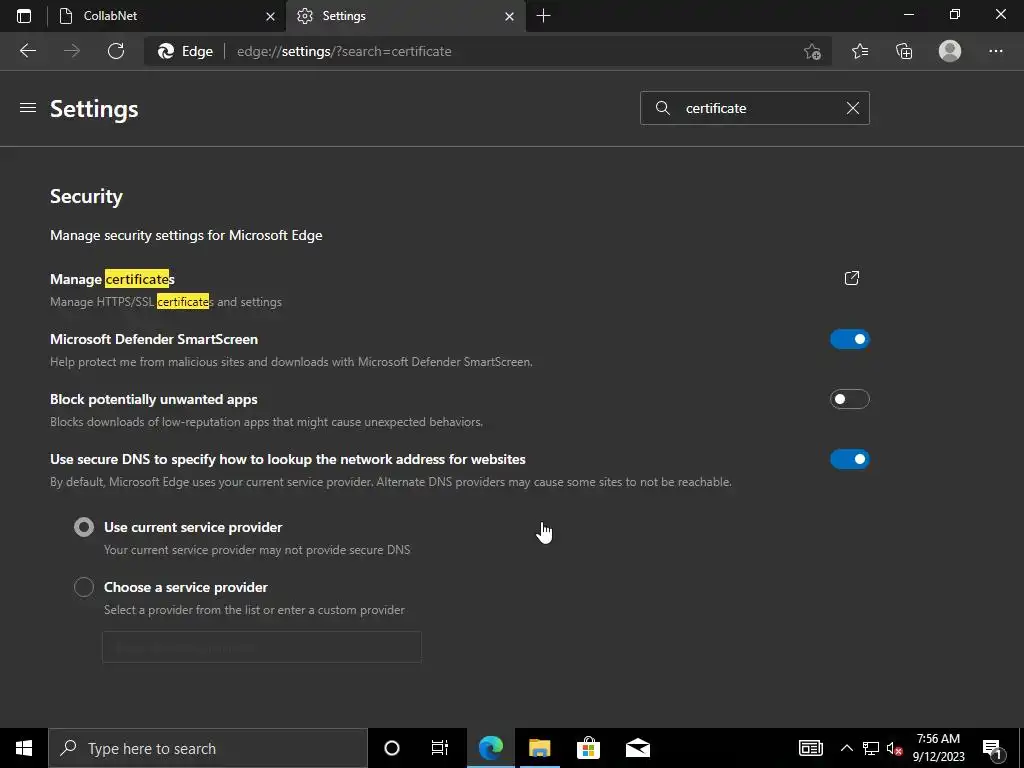Click the muted volume tray icon
The height and width of the screenshot is (768, 1024).
click(x=894, y=748)
